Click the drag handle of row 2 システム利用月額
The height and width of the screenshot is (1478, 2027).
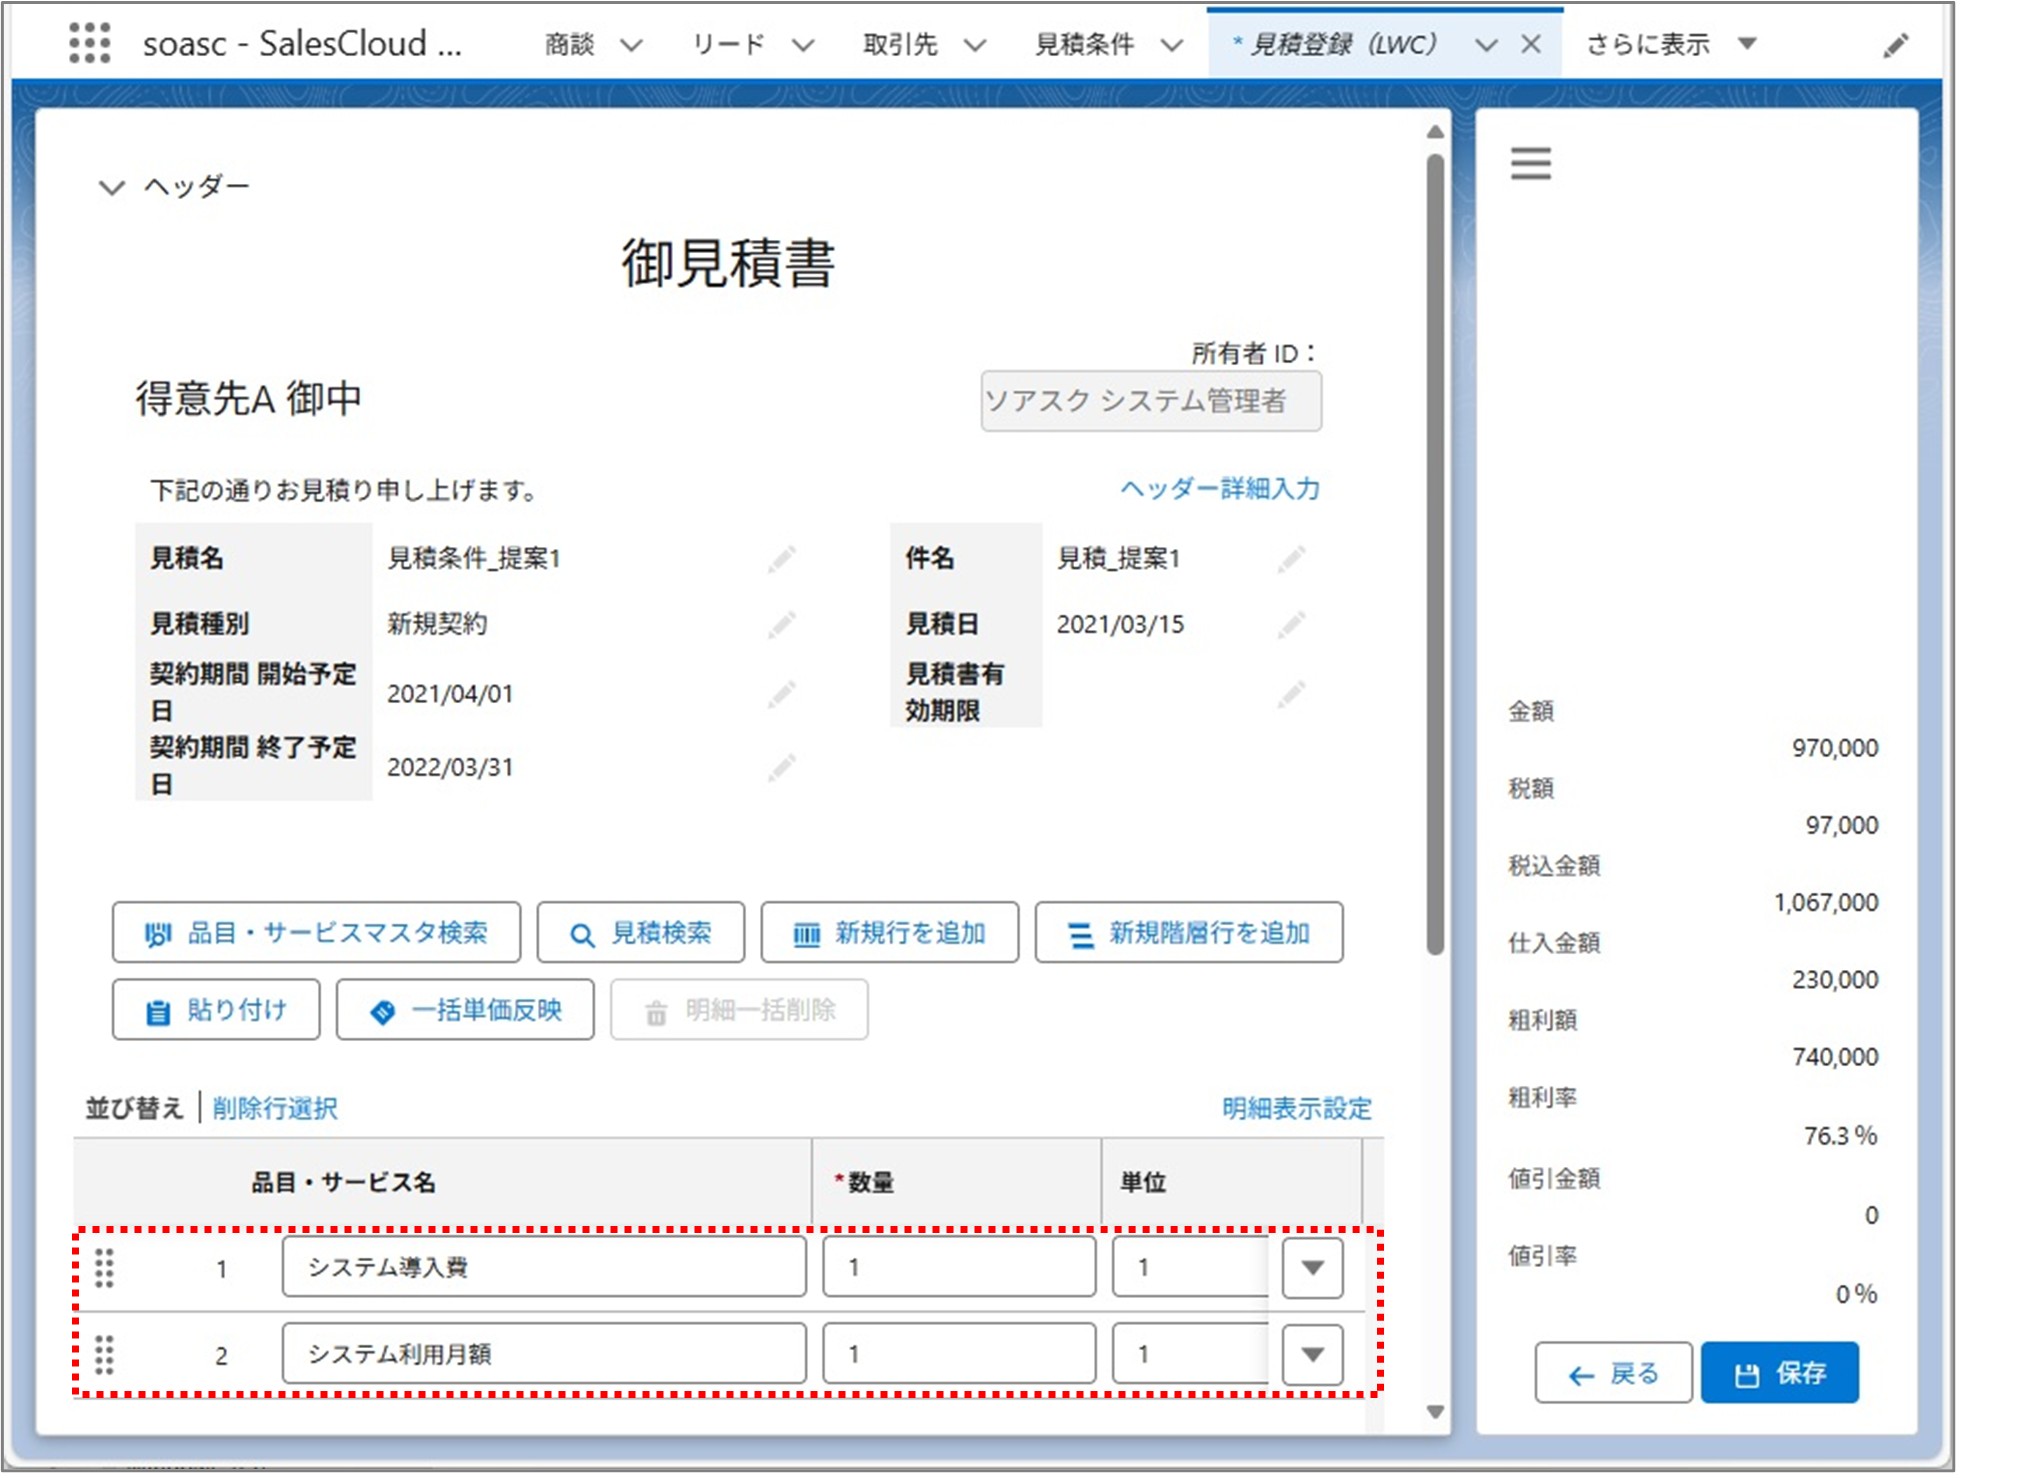(x=104, y=1353)
